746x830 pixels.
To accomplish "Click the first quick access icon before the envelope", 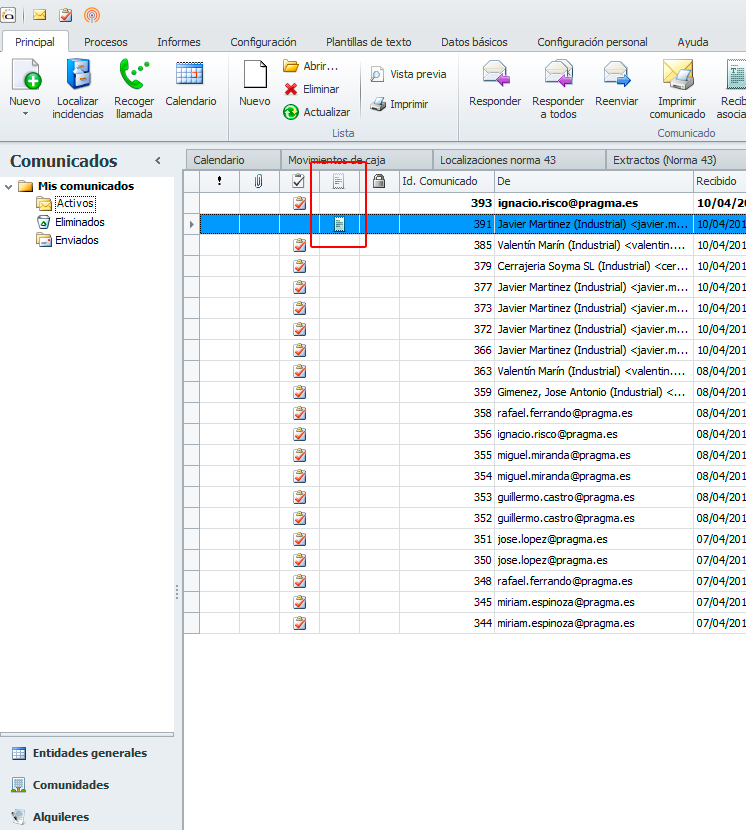I will (8, 15).
